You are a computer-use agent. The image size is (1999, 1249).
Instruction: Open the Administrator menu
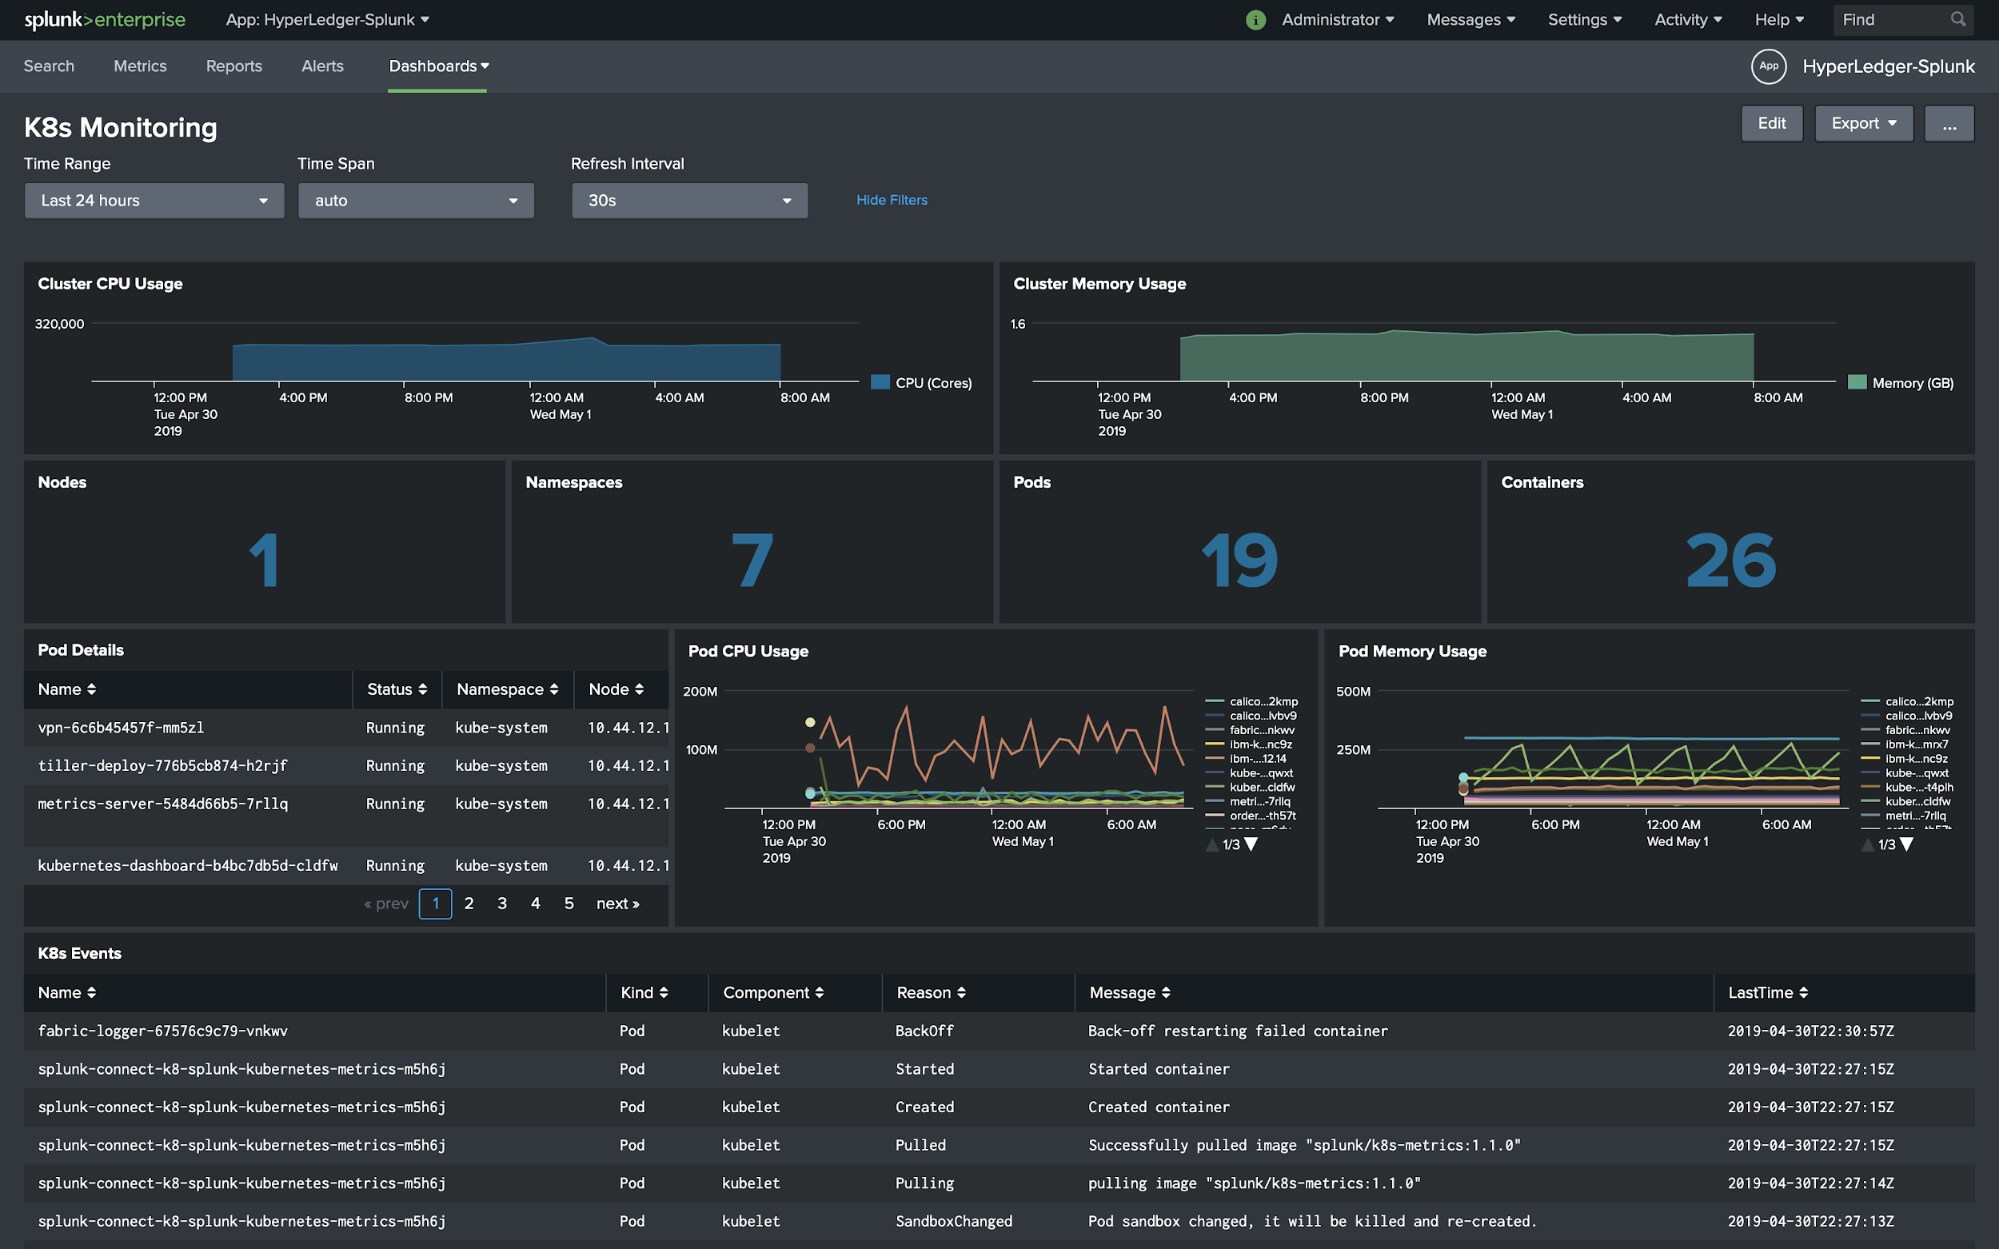click(x=1337, y=20)
